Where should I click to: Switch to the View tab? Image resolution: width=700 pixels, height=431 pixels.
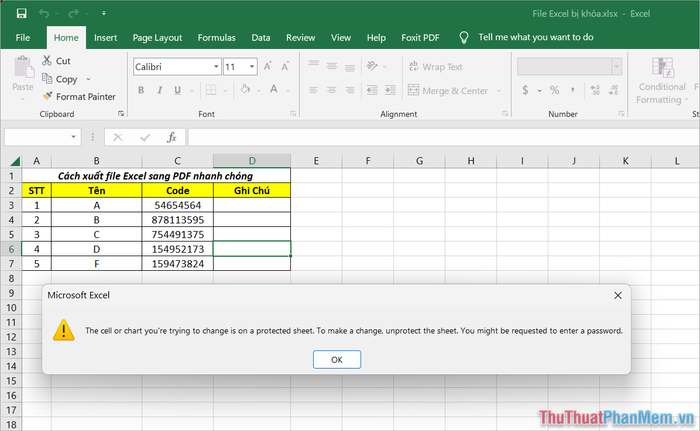click(341, 38)
